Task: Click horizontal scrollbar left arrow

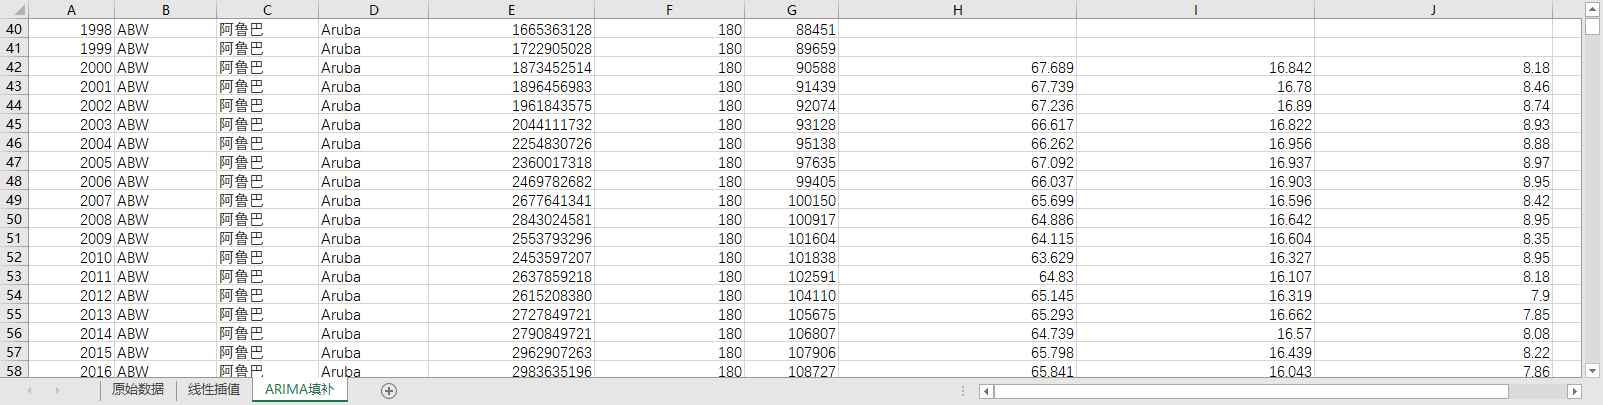Action: [x=986, y=391]
